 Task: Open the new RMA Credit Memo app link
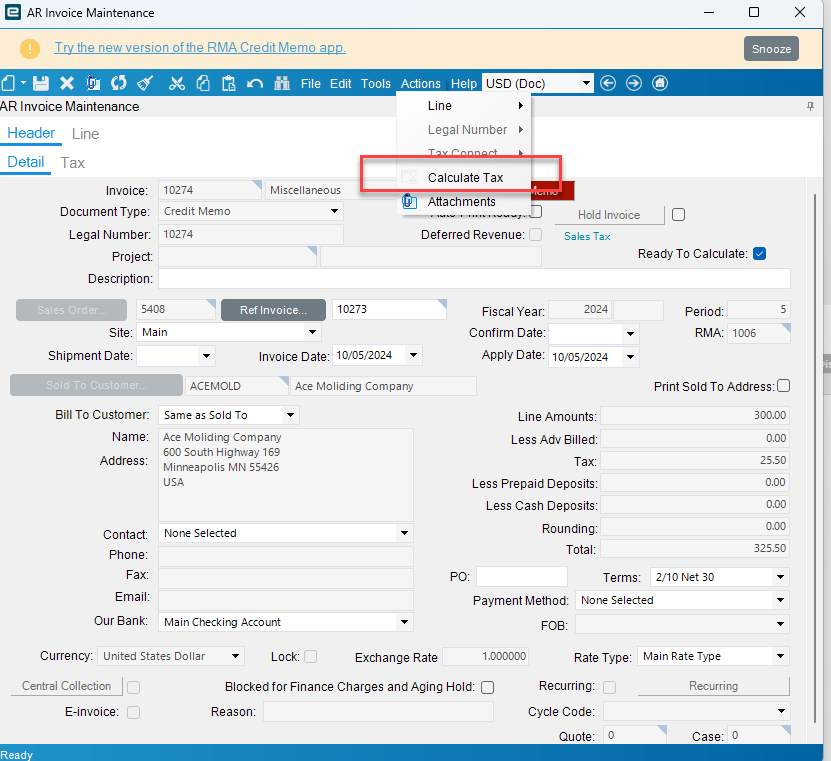200,48
